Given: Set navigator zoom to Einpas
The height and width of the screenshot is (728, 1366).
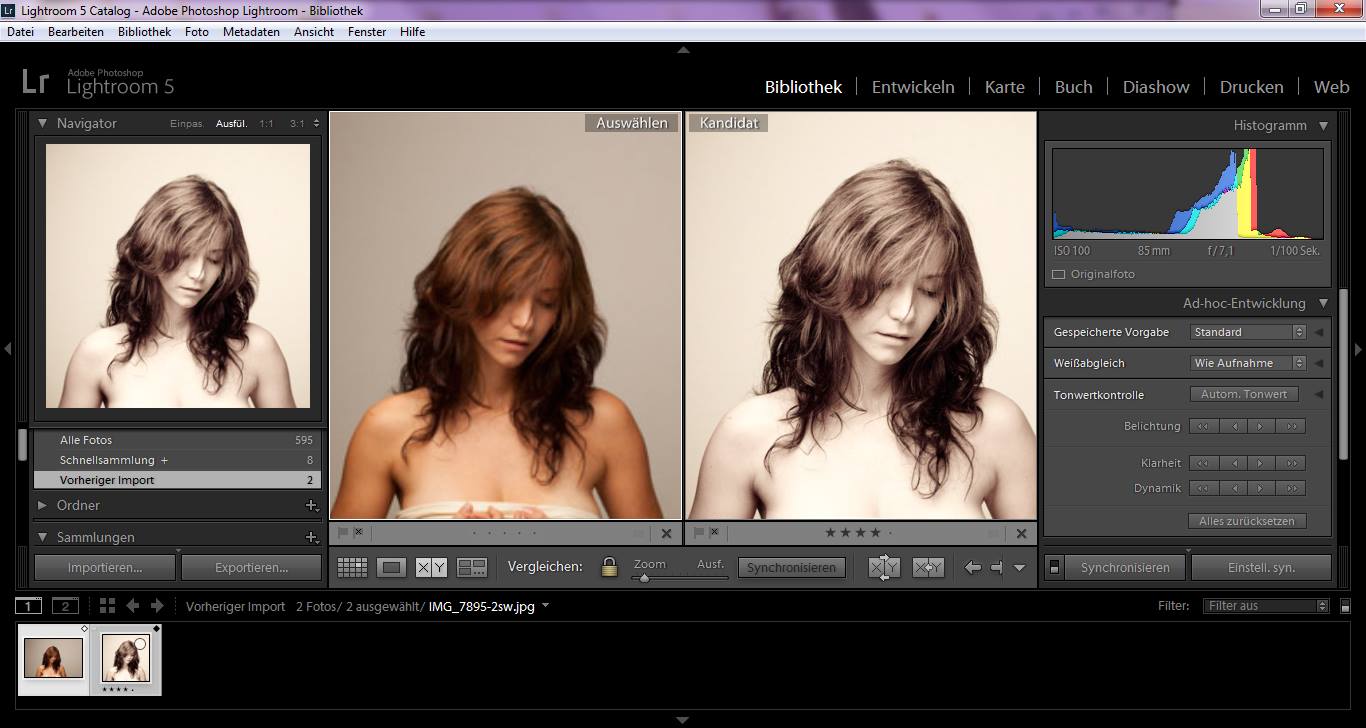Looking at the screenshot, I should [x=186, y=124].
